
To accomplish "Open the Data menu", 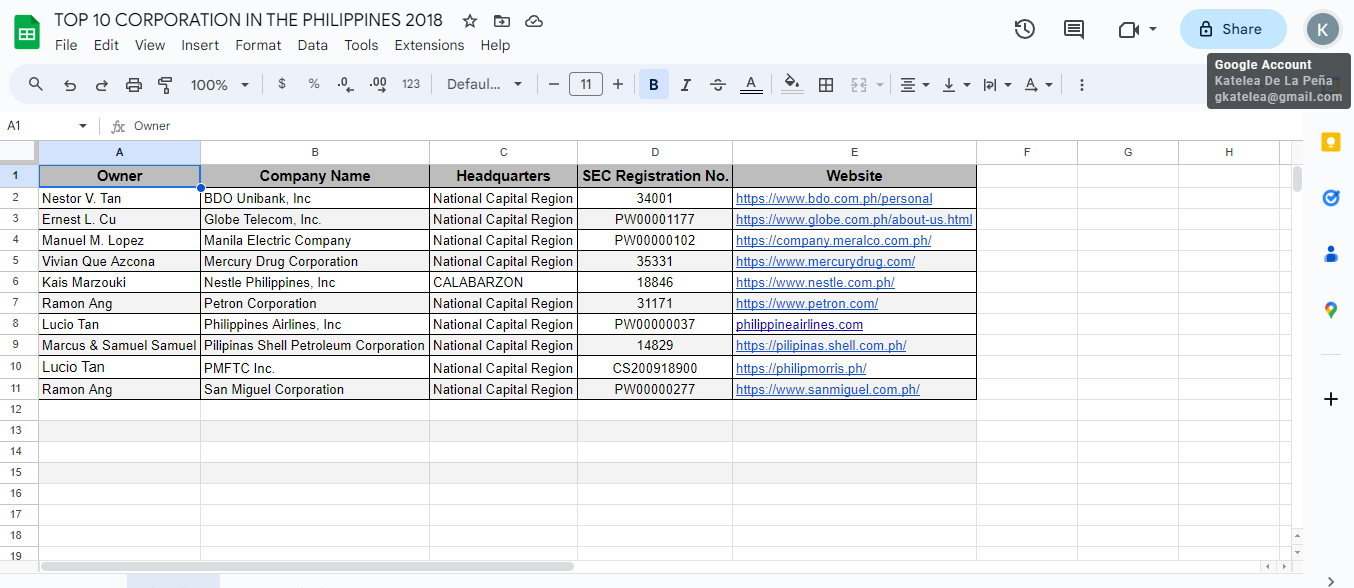I will pos(313,45).
